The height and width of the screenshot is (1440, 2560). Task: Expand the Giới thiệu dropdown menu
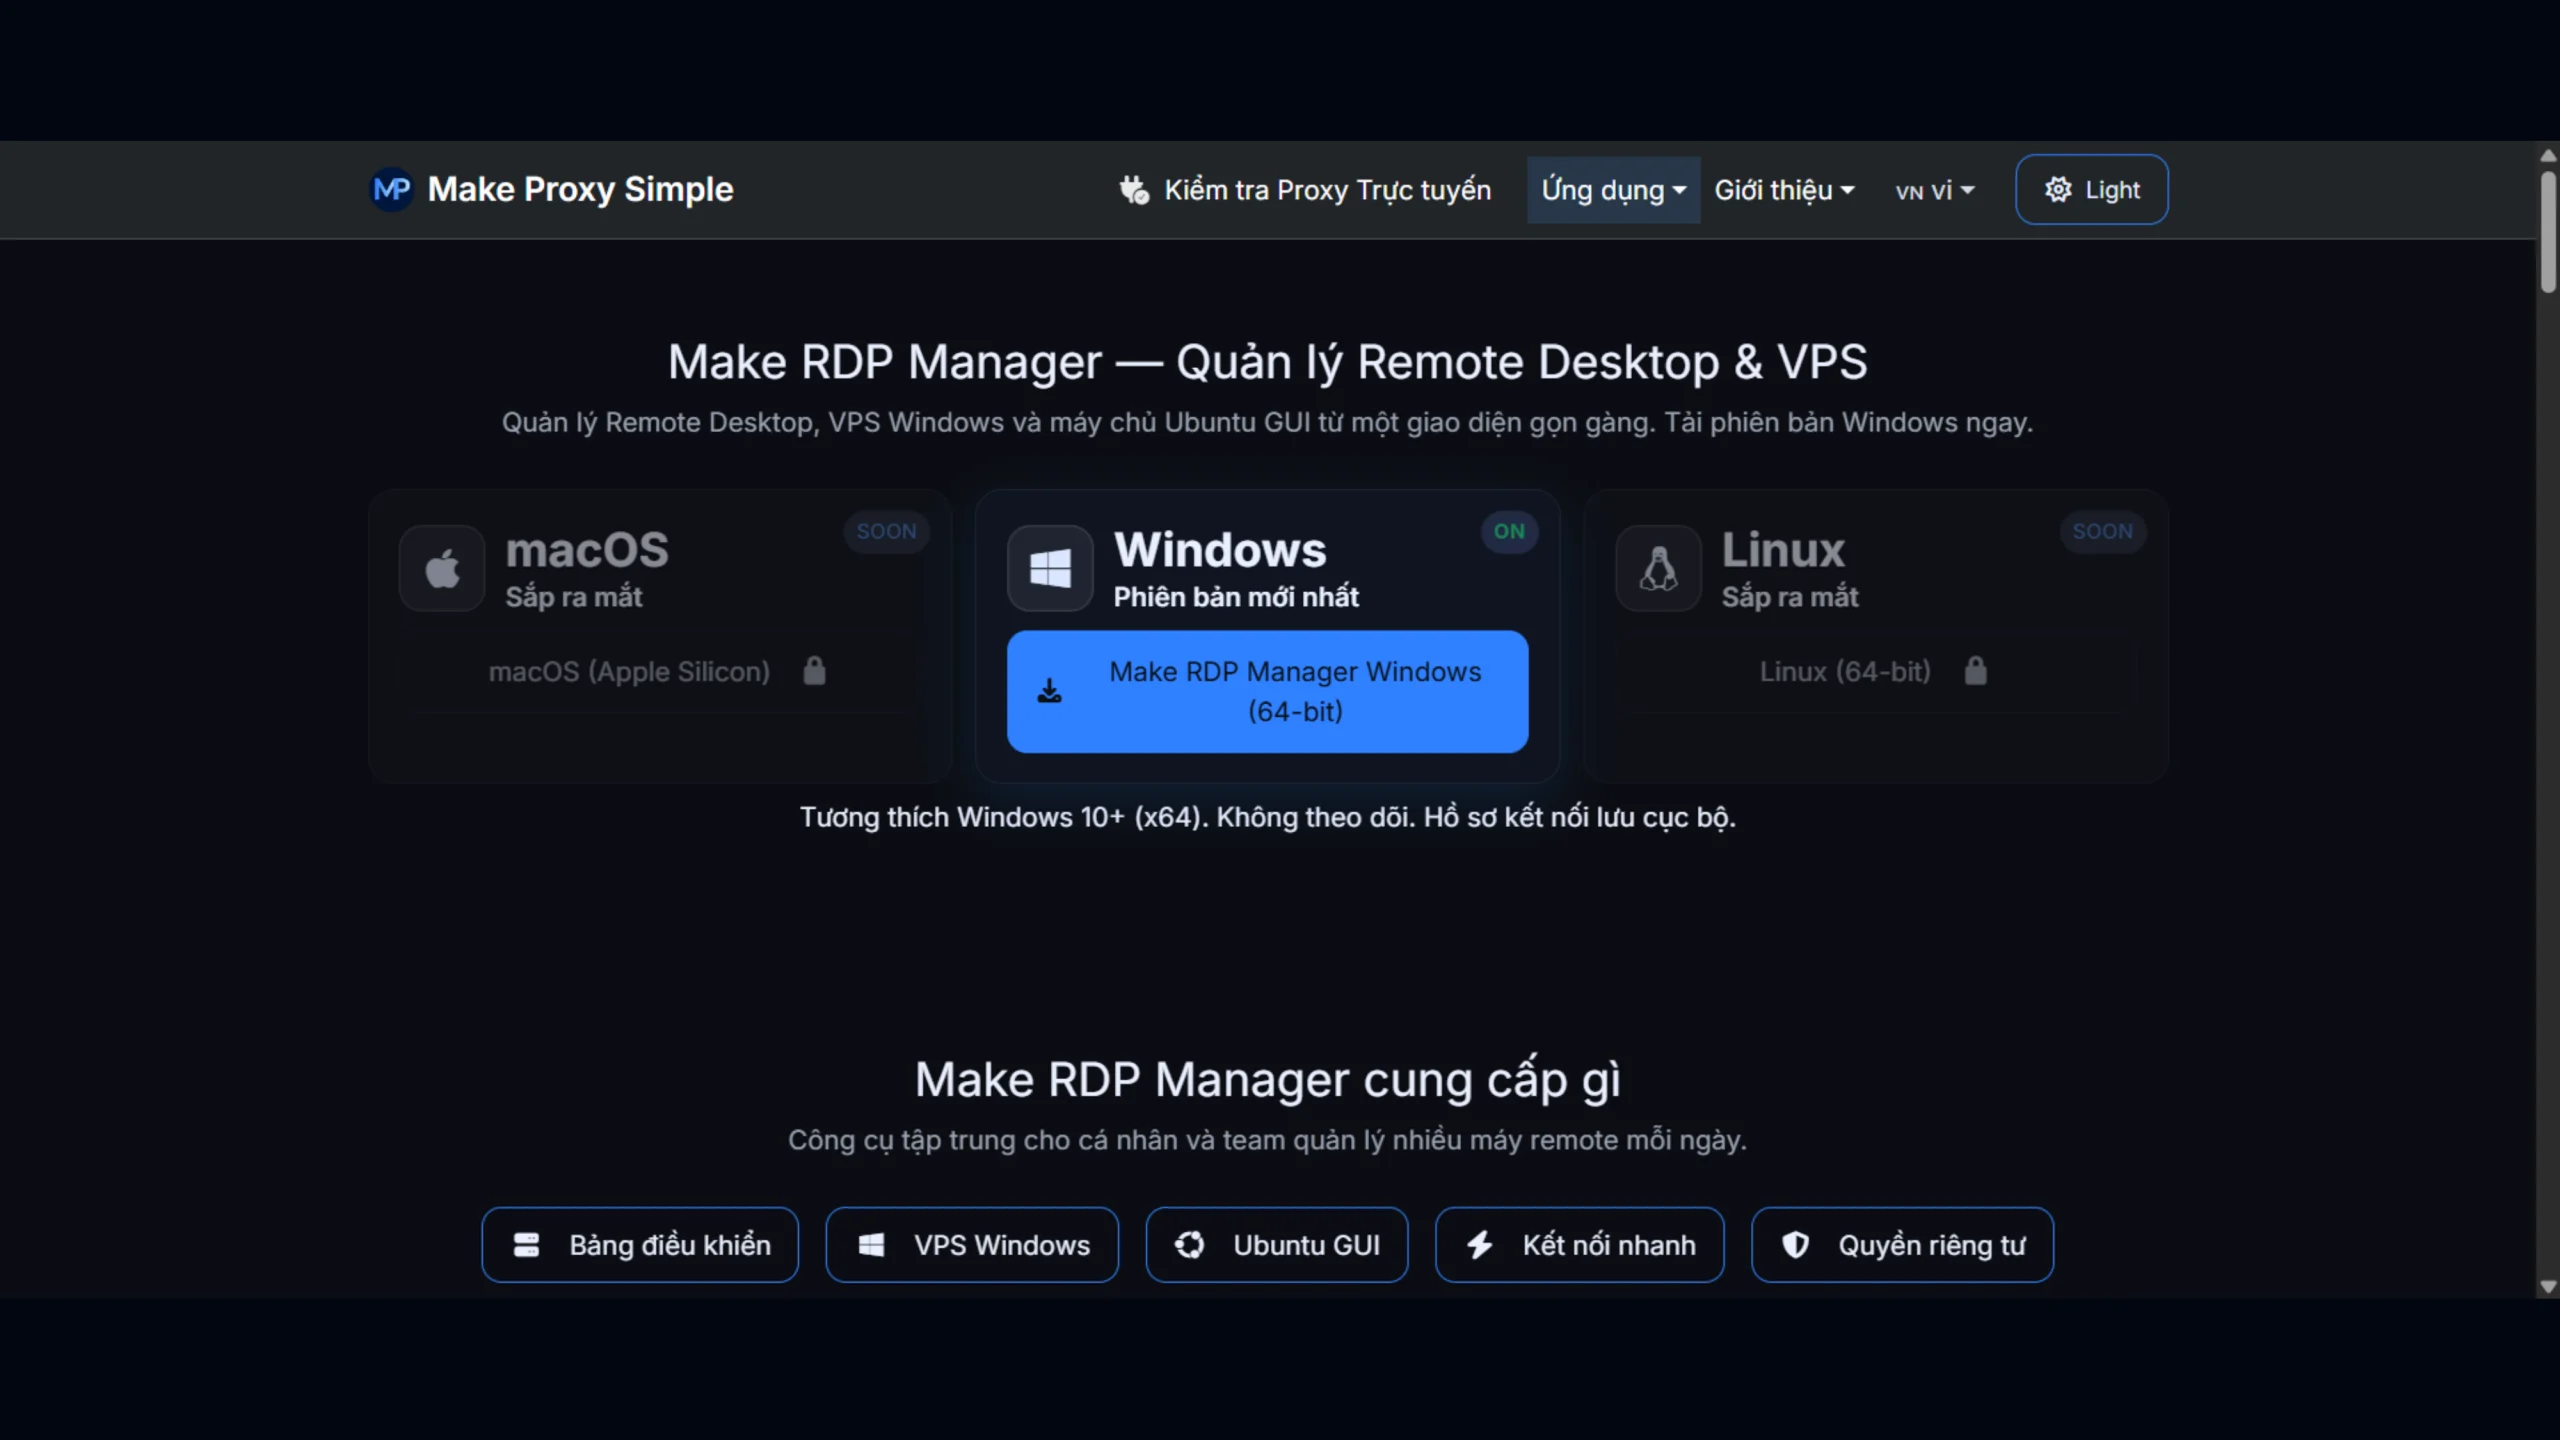pos(1784,190)
